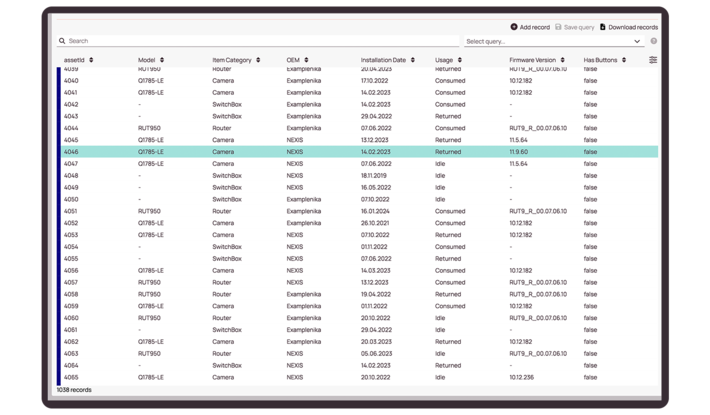Viewport: 710px width, 415px height.
Task: Click the Installation Date column header
Action: 383,60
